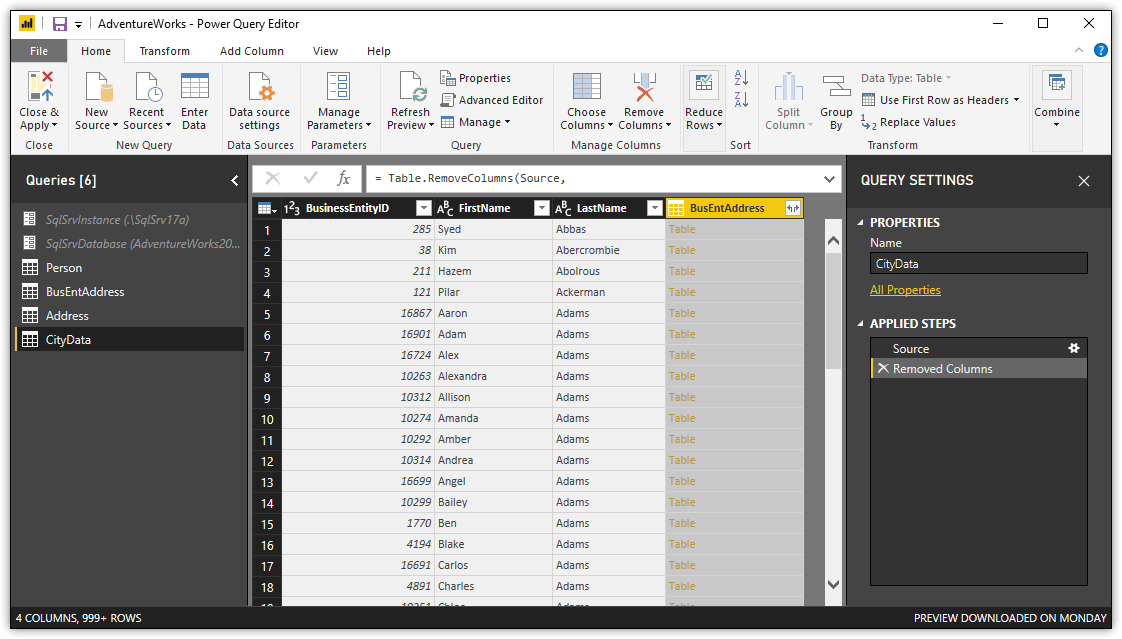1122x639 pixels.
Task: Open query Properties
Action: (475, 78)
